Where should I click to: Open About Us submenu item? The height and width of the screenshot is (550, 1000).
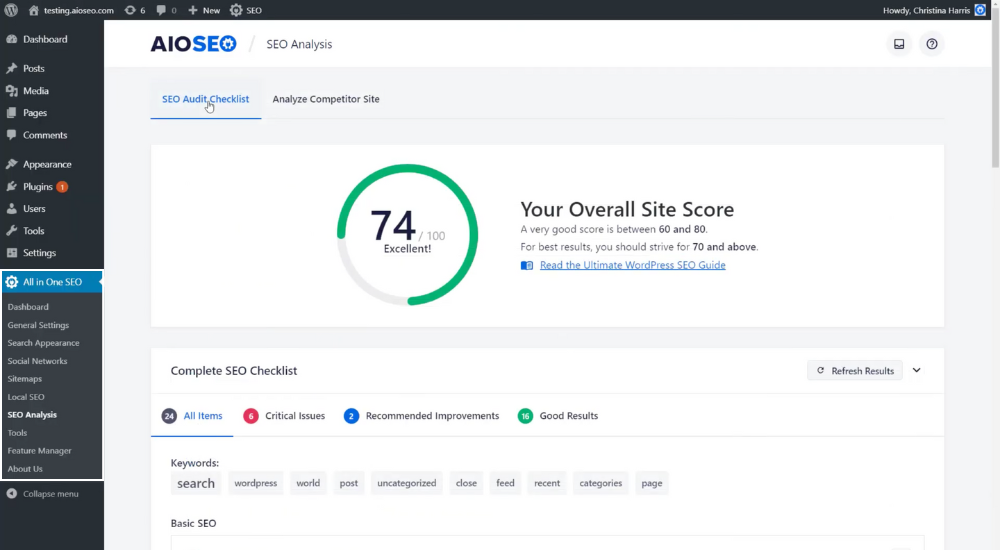pyautogui.click(x=25, y=468)
